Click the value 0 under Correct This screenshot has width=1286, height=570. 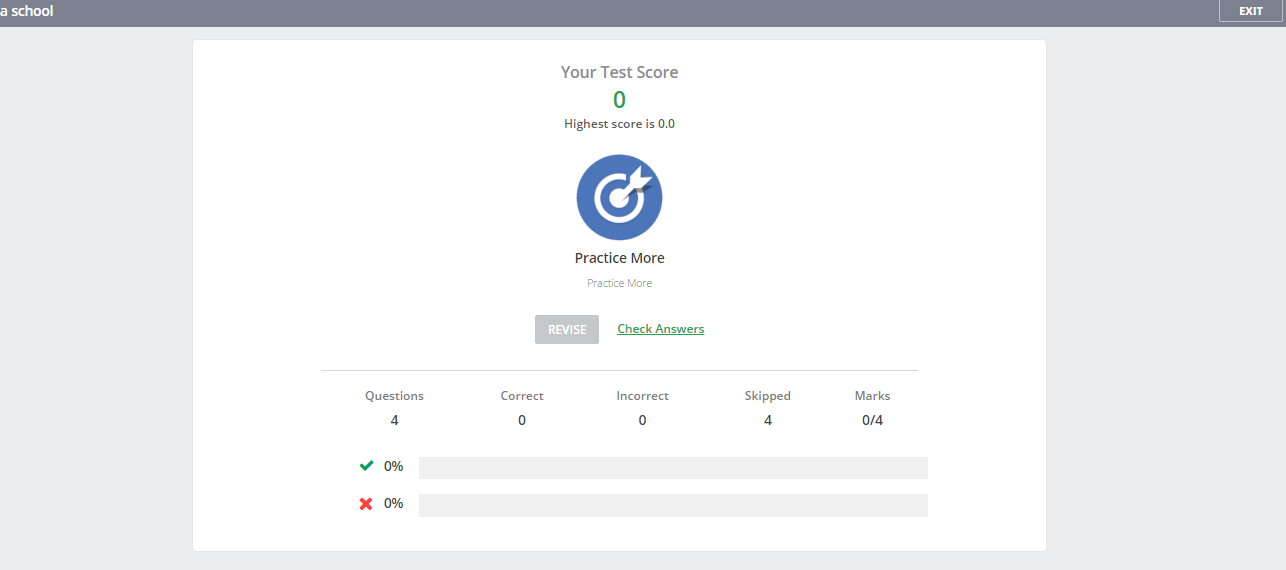522,420
